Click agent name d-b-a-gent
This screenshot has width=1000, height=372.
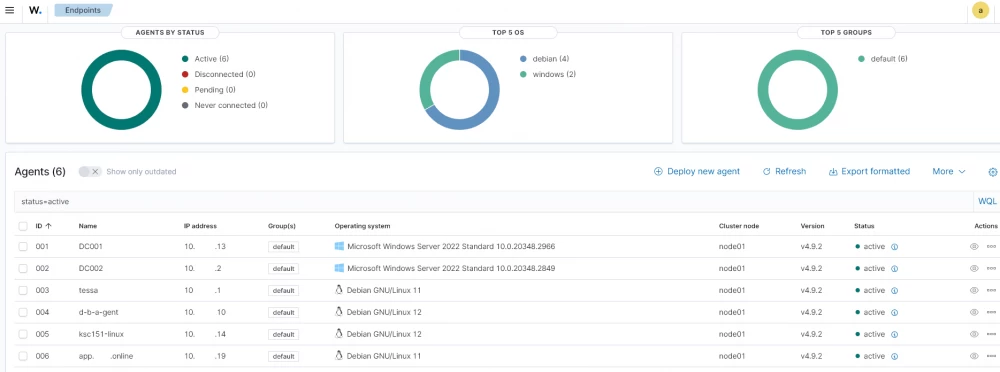[98, 313]
